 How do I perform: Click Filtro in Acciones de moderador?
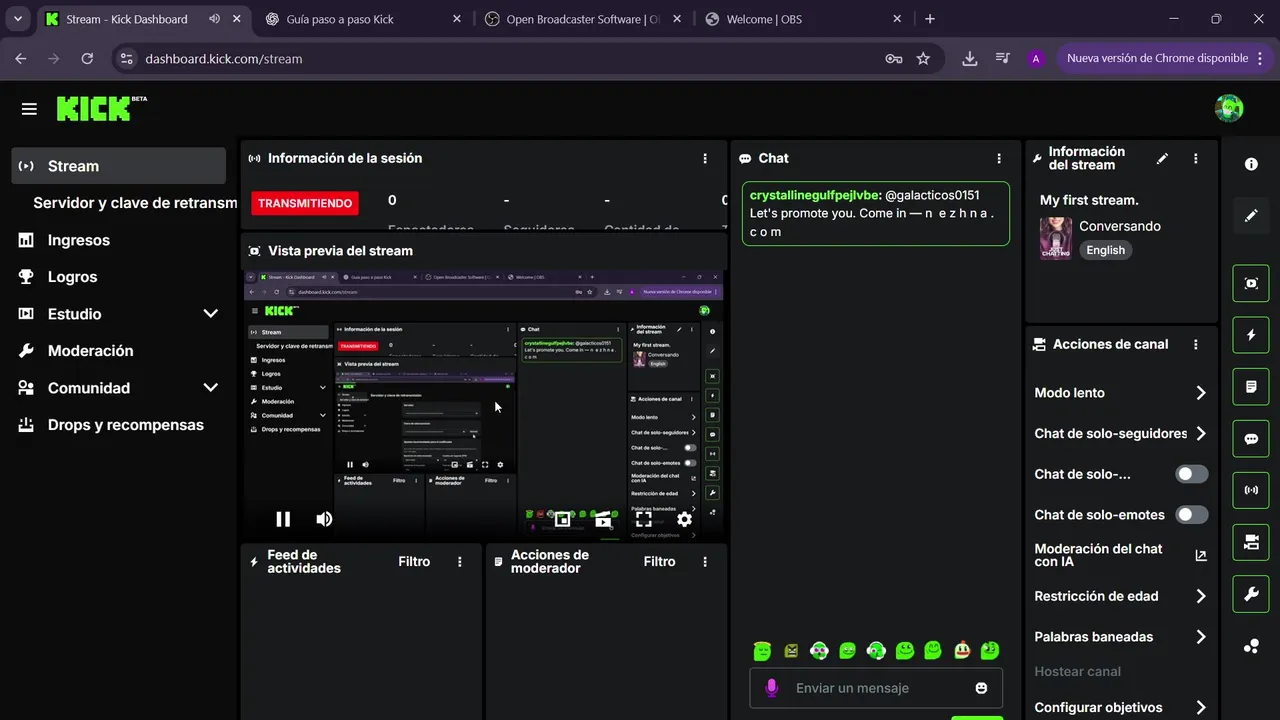(659, 562)
